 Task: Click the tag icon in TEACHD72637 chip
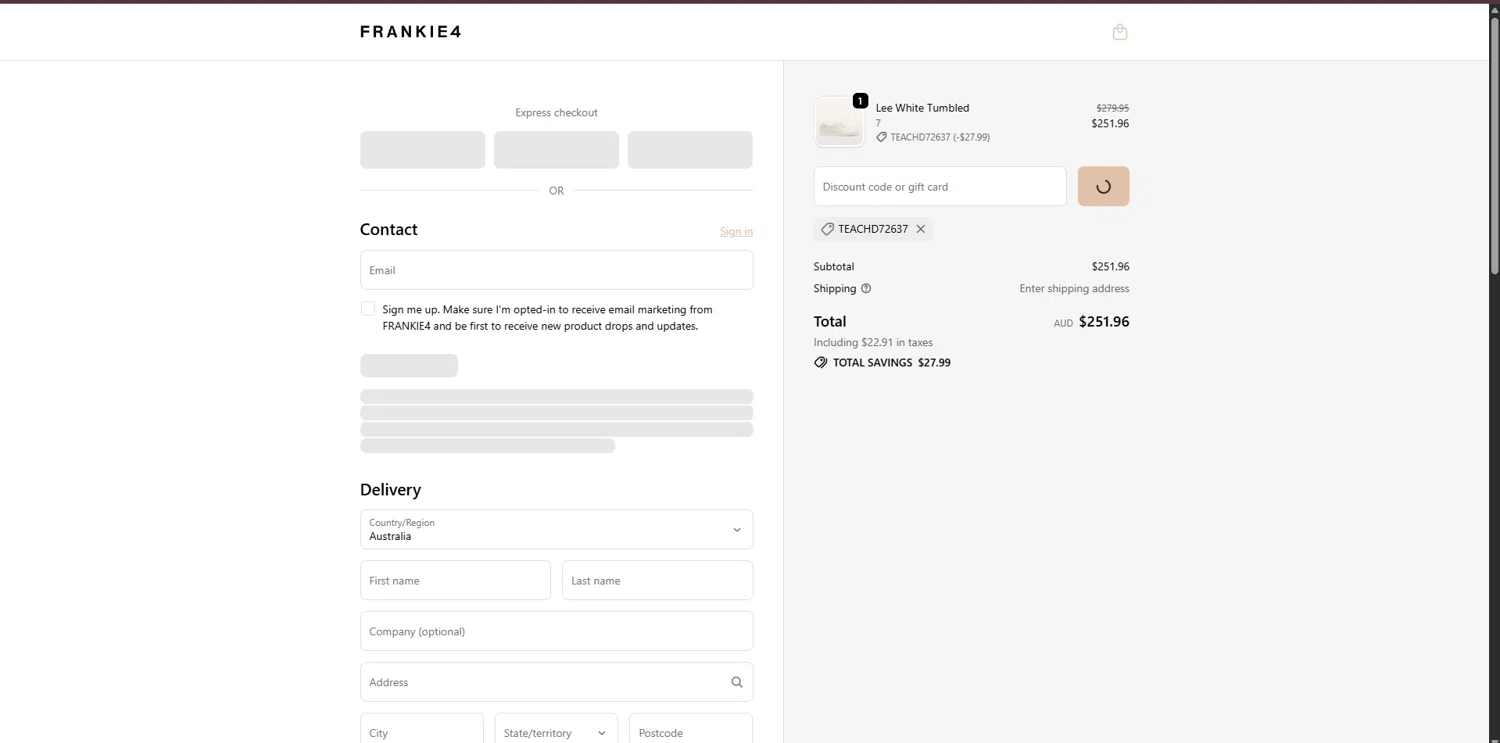click(x=827, y=229)
